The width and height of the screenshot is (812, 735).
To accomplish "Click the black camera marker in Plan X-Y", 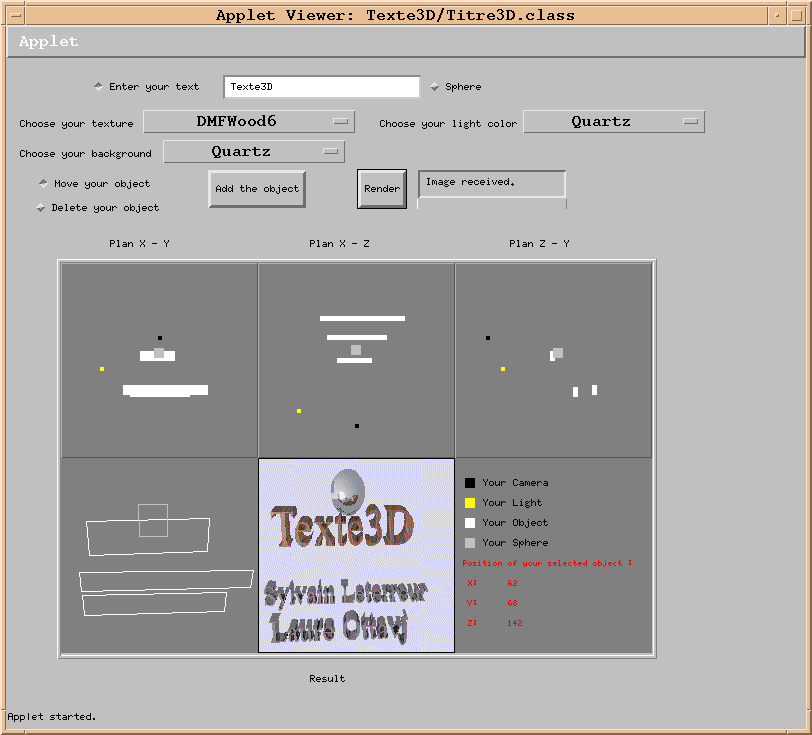I will (x=160, y=338).
